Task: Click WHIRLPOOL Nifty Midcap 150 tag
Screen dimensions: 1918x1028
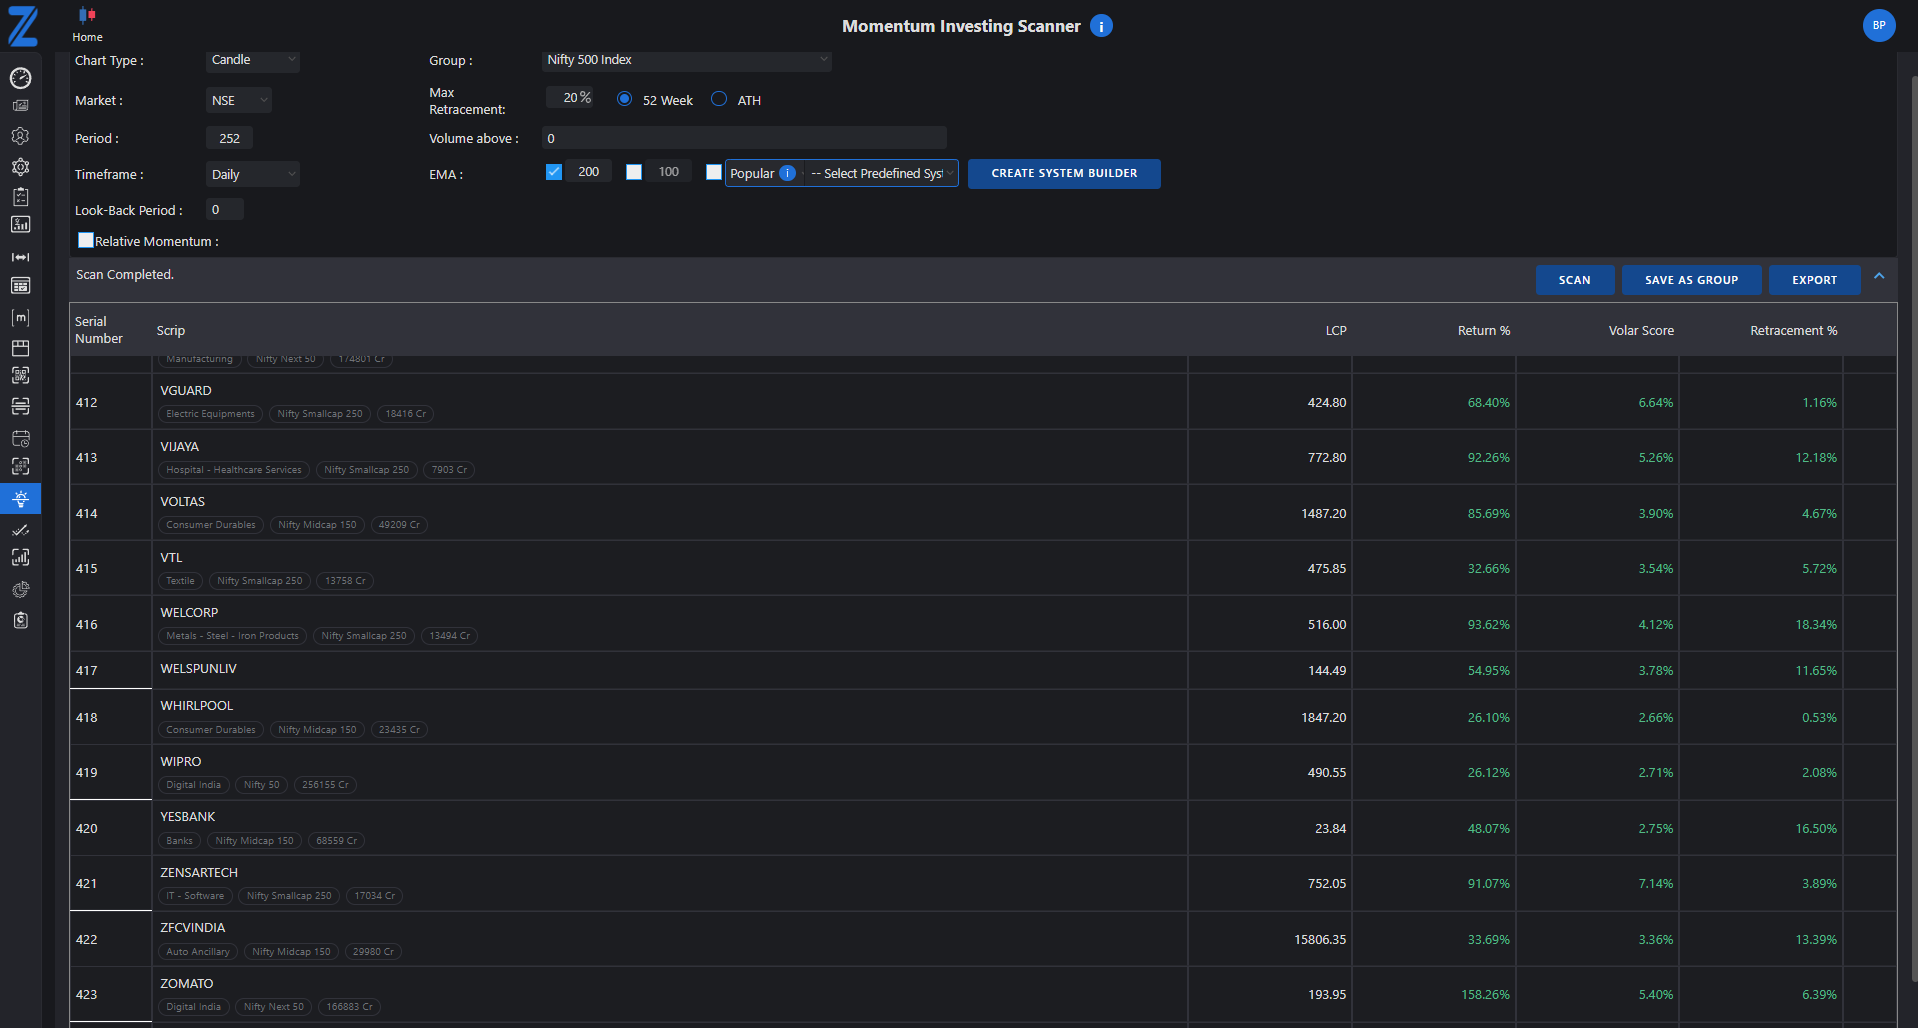Action: [x=317, y=730]
